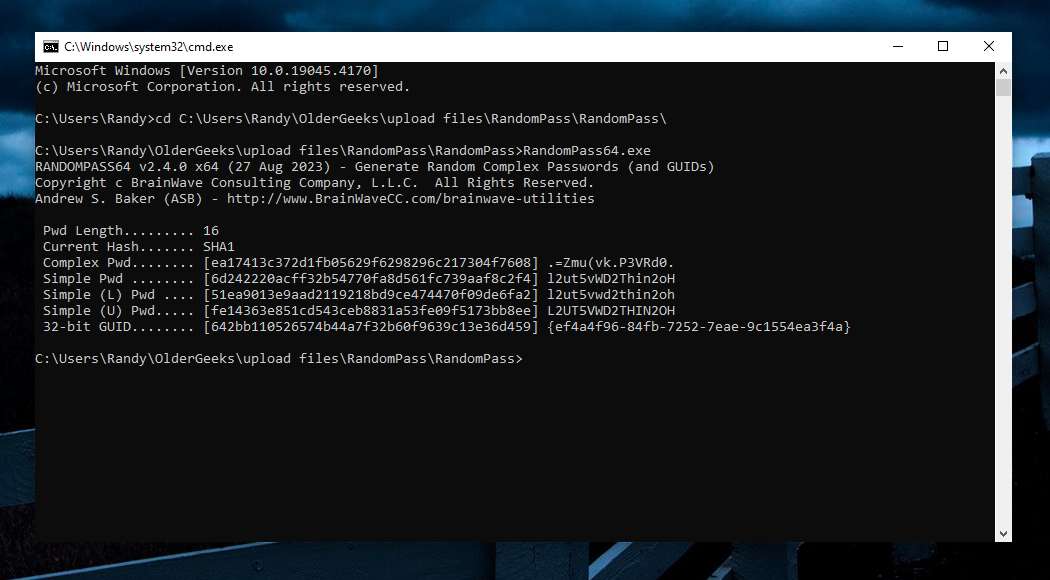Click the Pwd Length value 16
Image resolution: width=1050 pixels, height=580 pixels.
click(211, 230)
